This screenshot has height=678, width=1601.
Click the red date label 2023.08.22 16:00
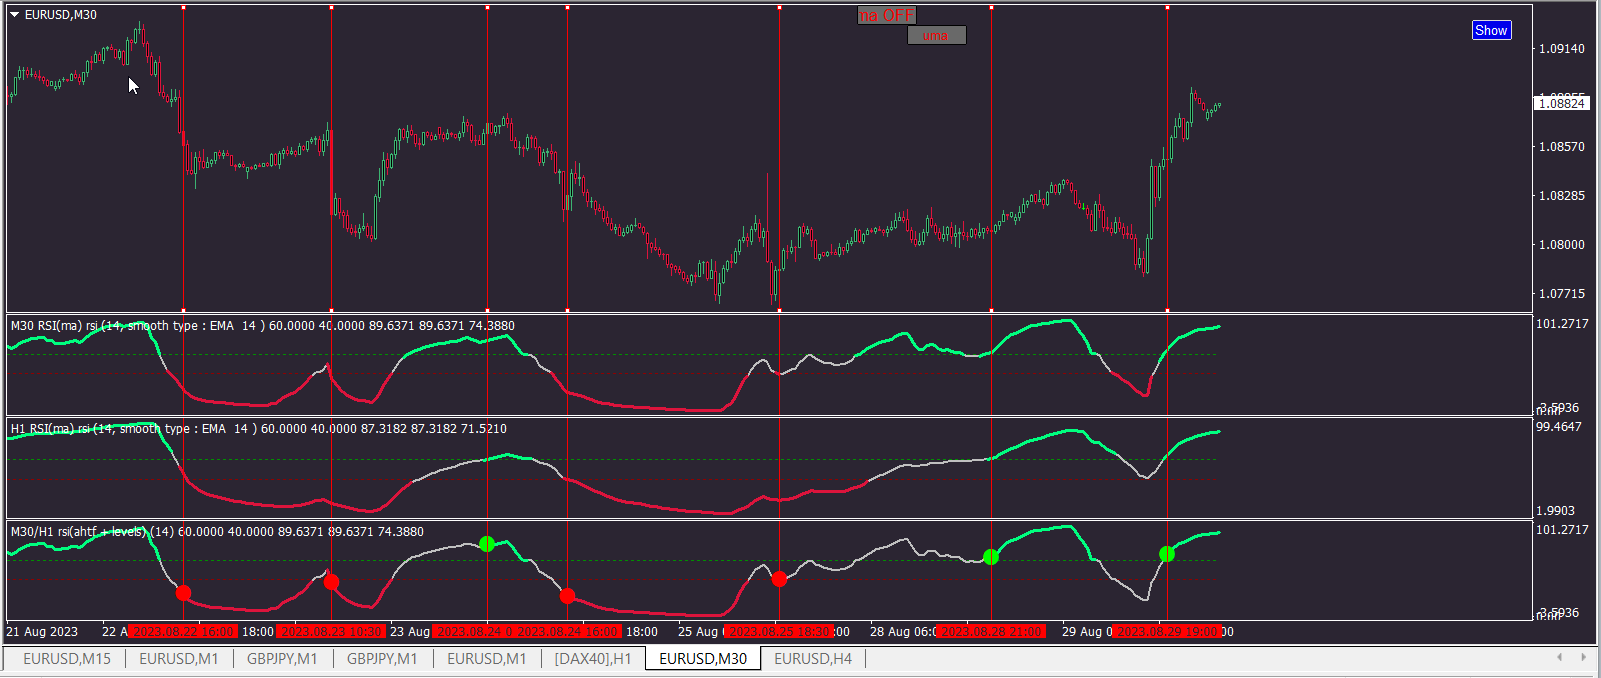[x=183, y=631]
